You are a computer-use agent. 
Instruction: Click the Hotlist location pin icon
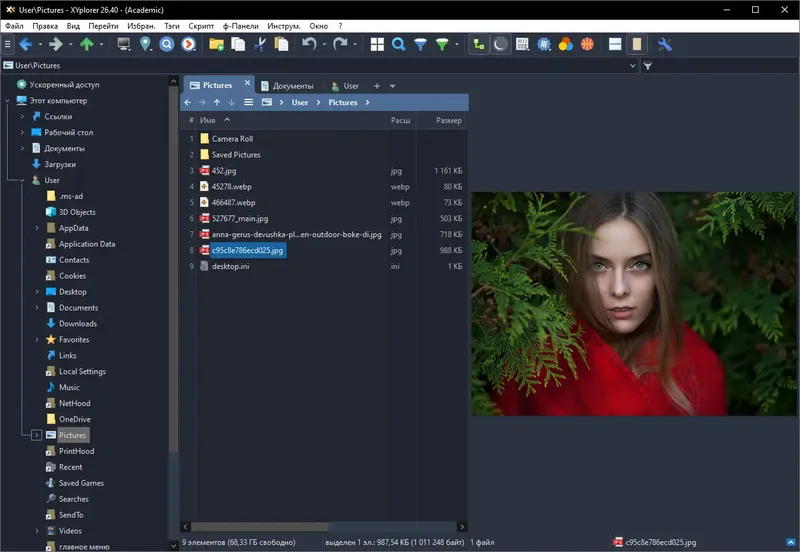tap(146, 44)
